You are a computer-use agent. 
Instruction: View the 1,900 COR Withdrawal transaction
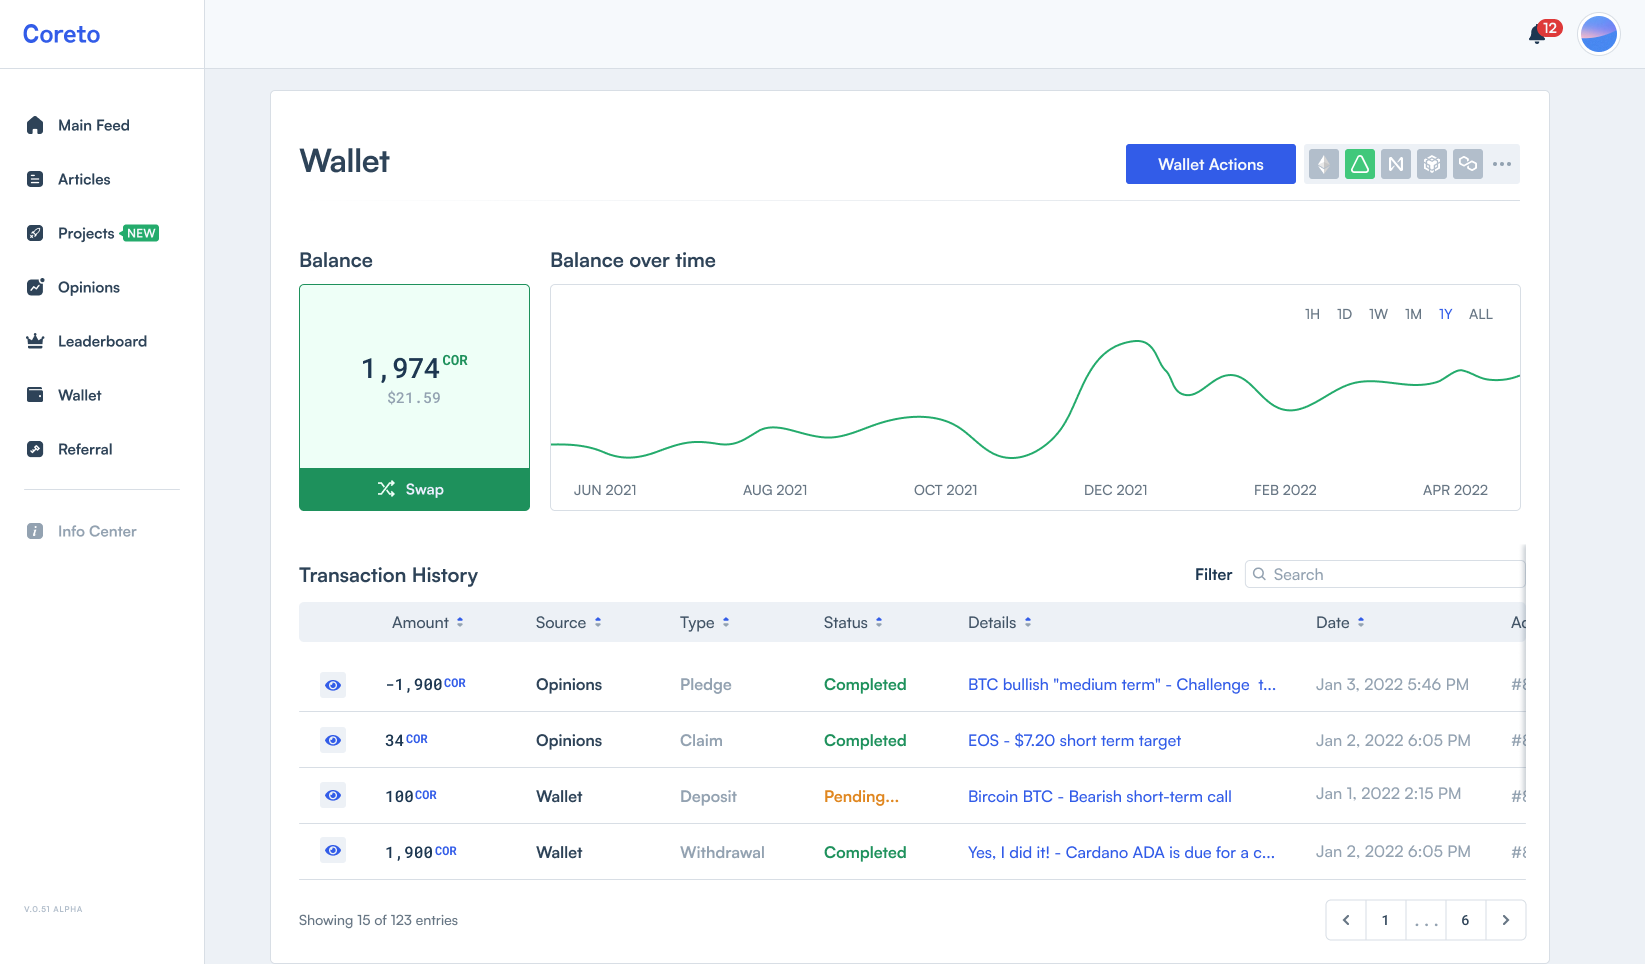[x=333, y=850]
